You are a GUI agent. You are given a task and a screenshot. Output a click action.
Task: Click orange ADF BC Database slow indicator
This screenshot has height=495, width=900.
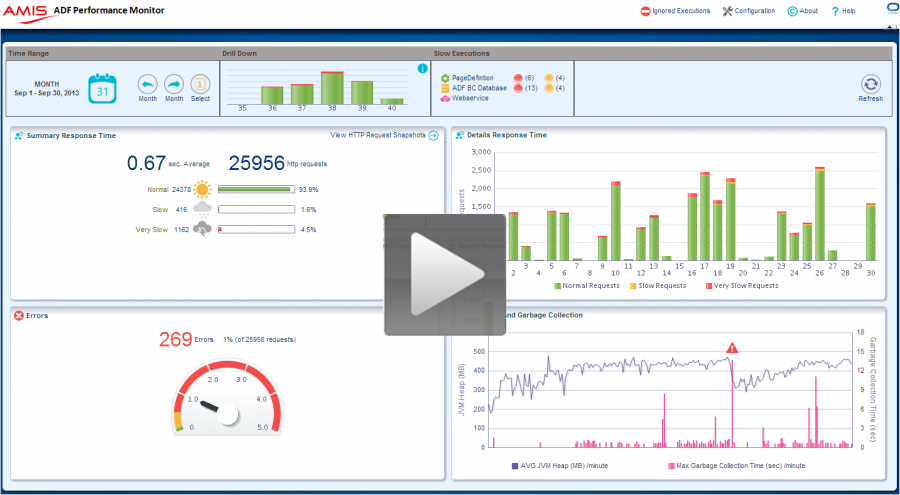pos(549,88)
